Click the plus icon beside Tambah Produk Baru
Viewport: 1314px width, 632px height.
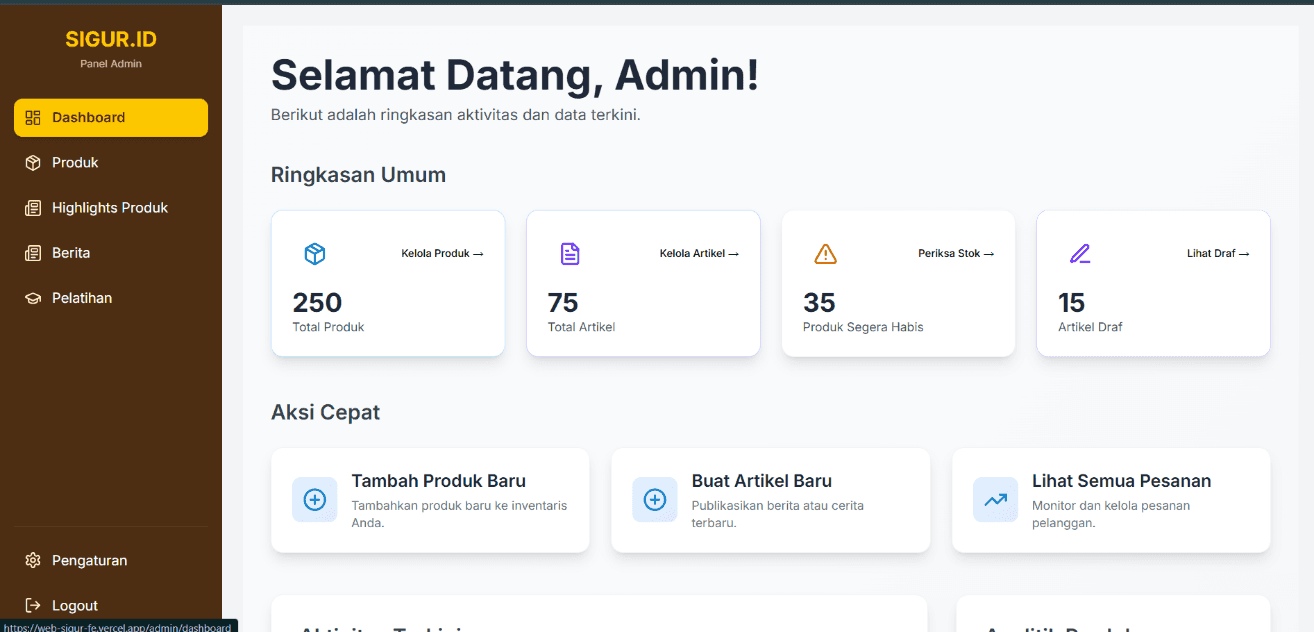point(314,499)
